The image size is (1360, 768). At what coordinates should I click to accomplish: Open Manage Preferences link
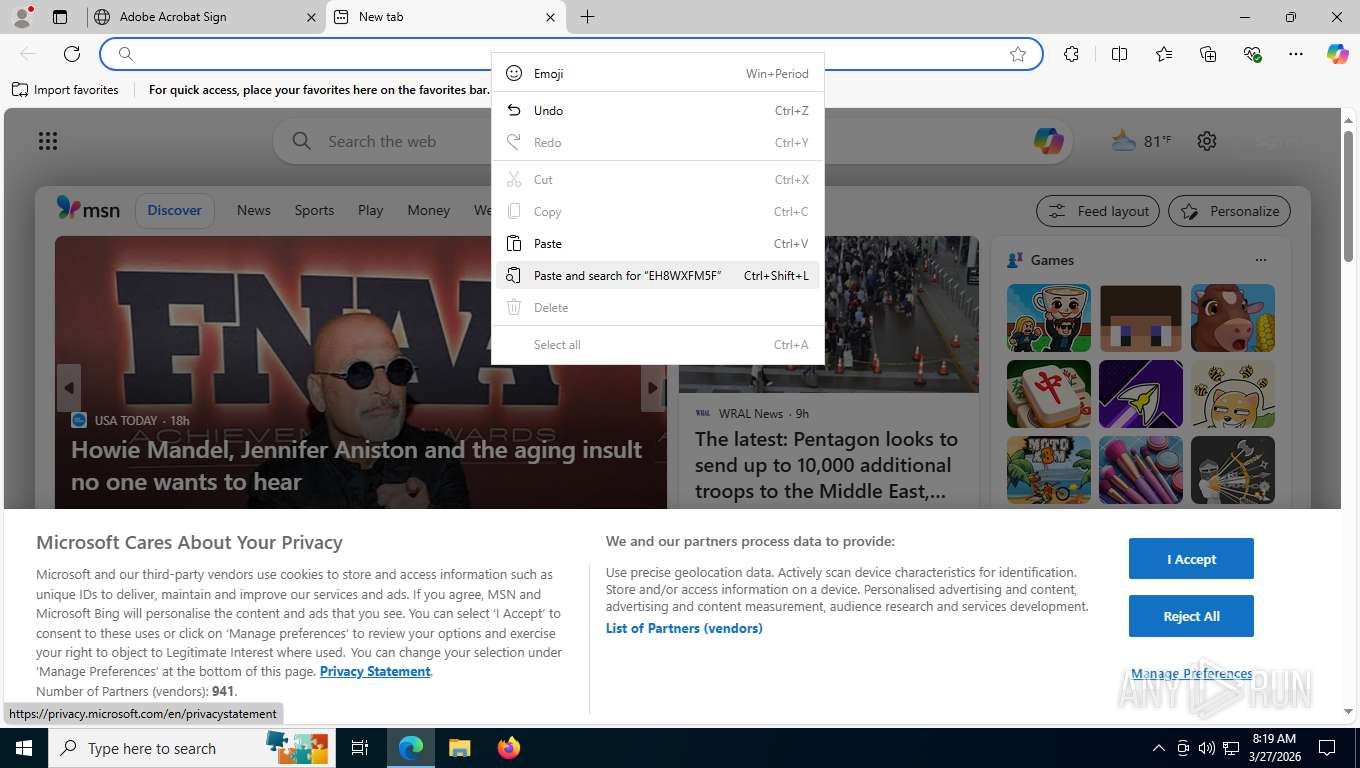point(1192,674)
